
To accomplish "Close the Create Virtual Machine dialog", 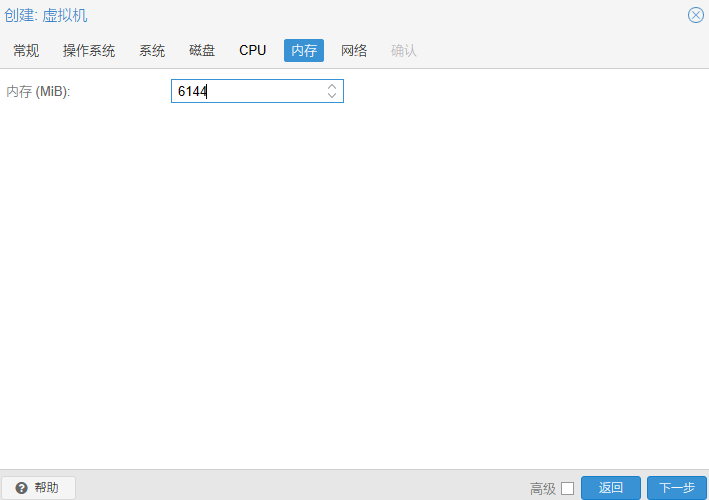I will (x=695, y=15).
